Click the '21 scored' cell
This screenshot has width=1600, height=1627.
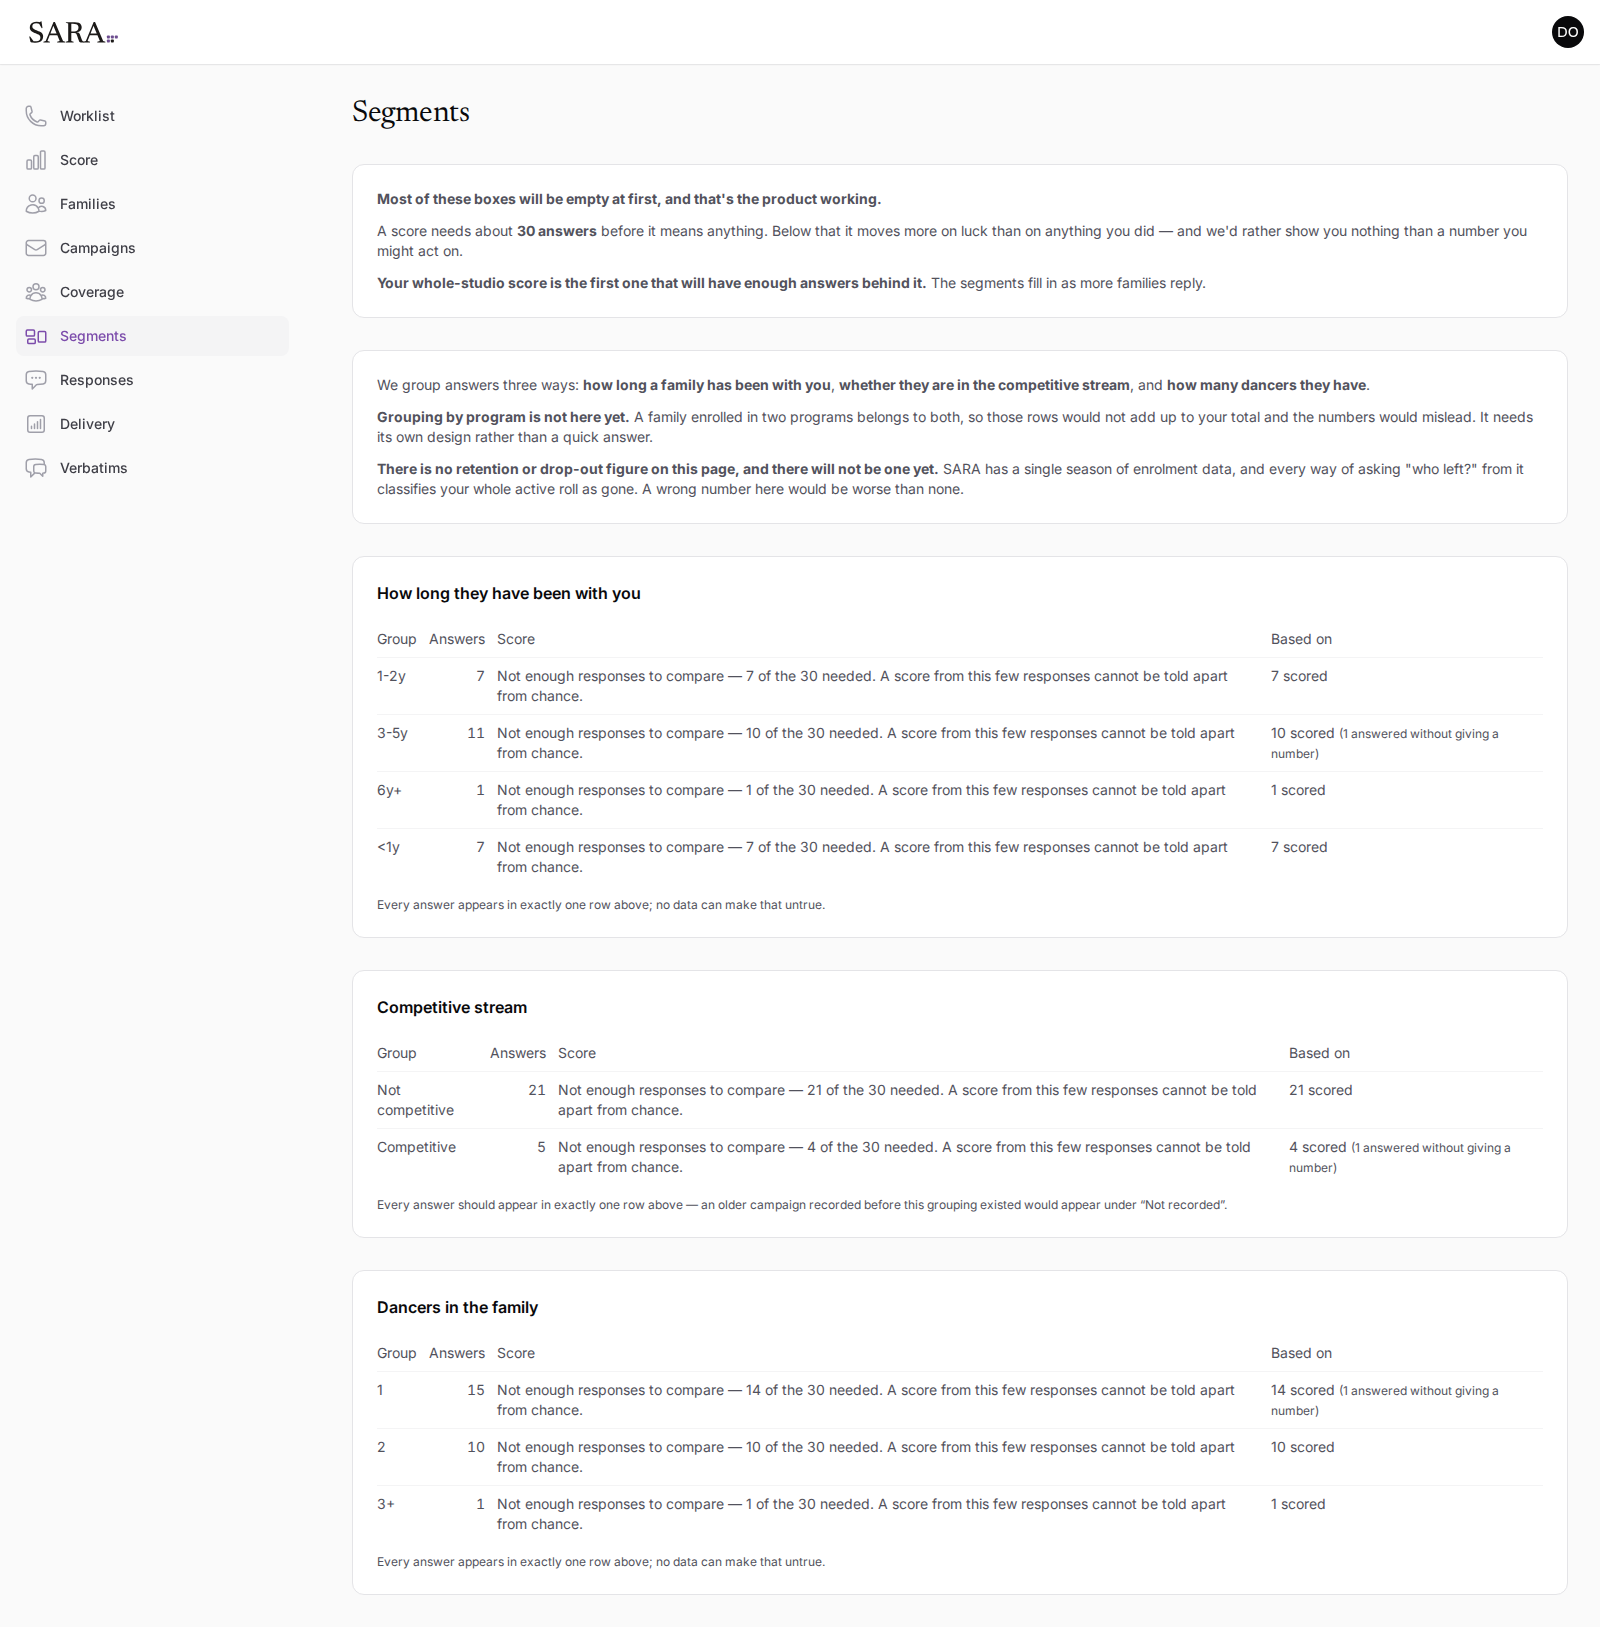coord(1320,1091)
